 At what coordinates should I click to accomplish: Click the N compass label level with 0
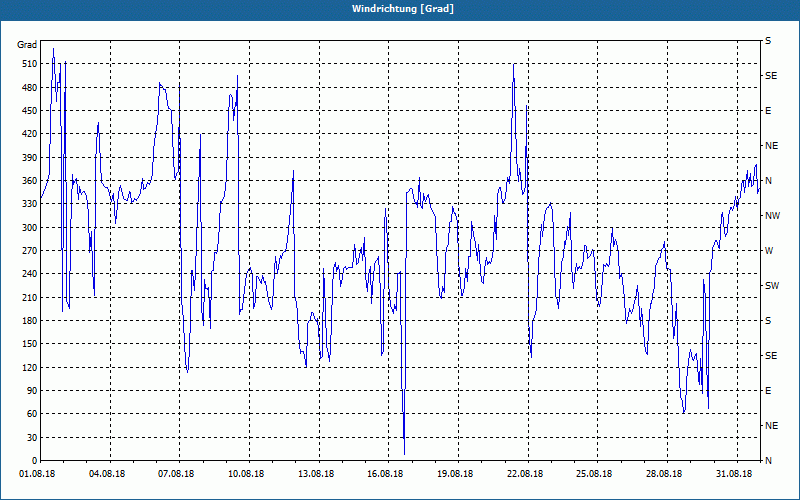(769, 460)
